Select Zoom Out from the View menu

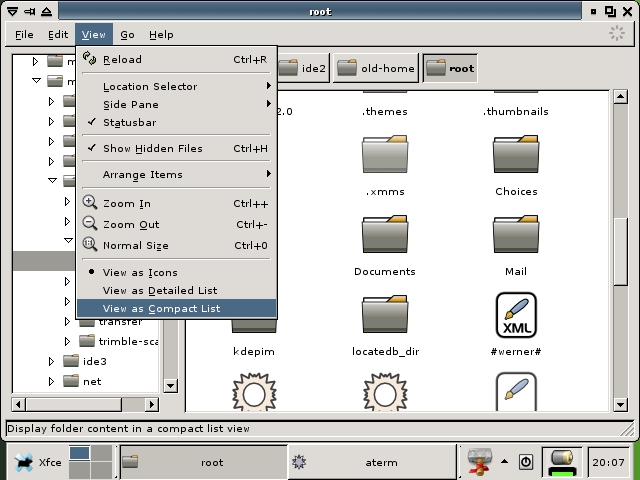coord(130,225)
